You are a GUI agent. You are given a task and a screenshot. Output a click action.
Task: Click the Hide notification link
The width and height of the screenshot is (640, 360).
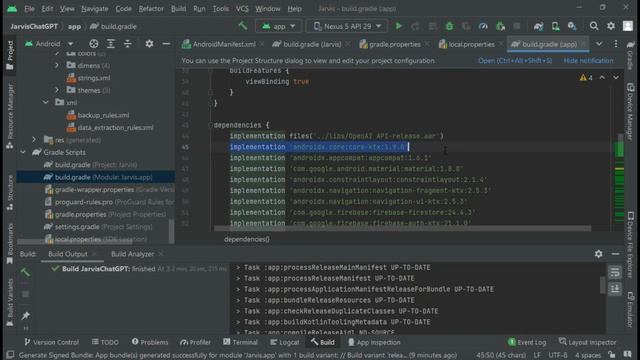pos(588,60)
